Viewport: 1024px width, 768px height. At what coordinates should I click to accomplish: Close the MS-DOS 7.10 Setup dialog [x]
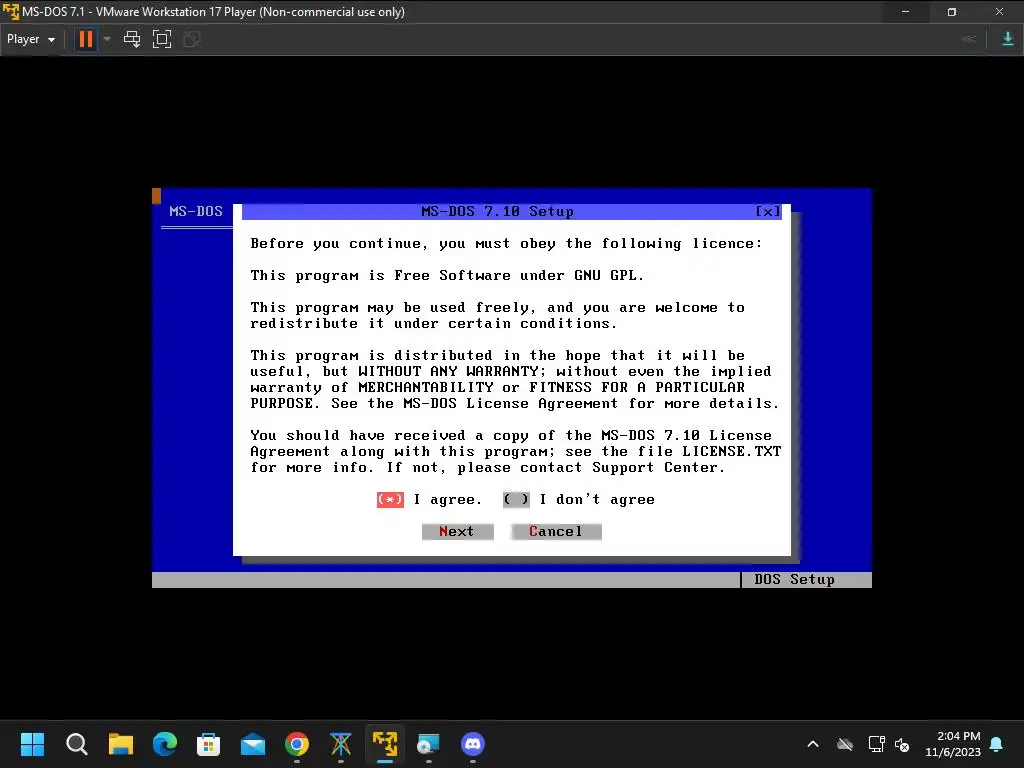[767, 211]
